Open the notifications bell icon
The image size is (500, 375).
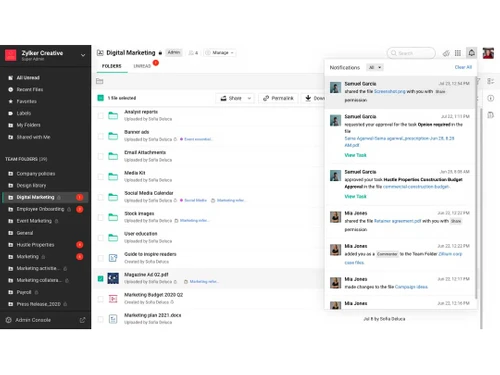471,53
